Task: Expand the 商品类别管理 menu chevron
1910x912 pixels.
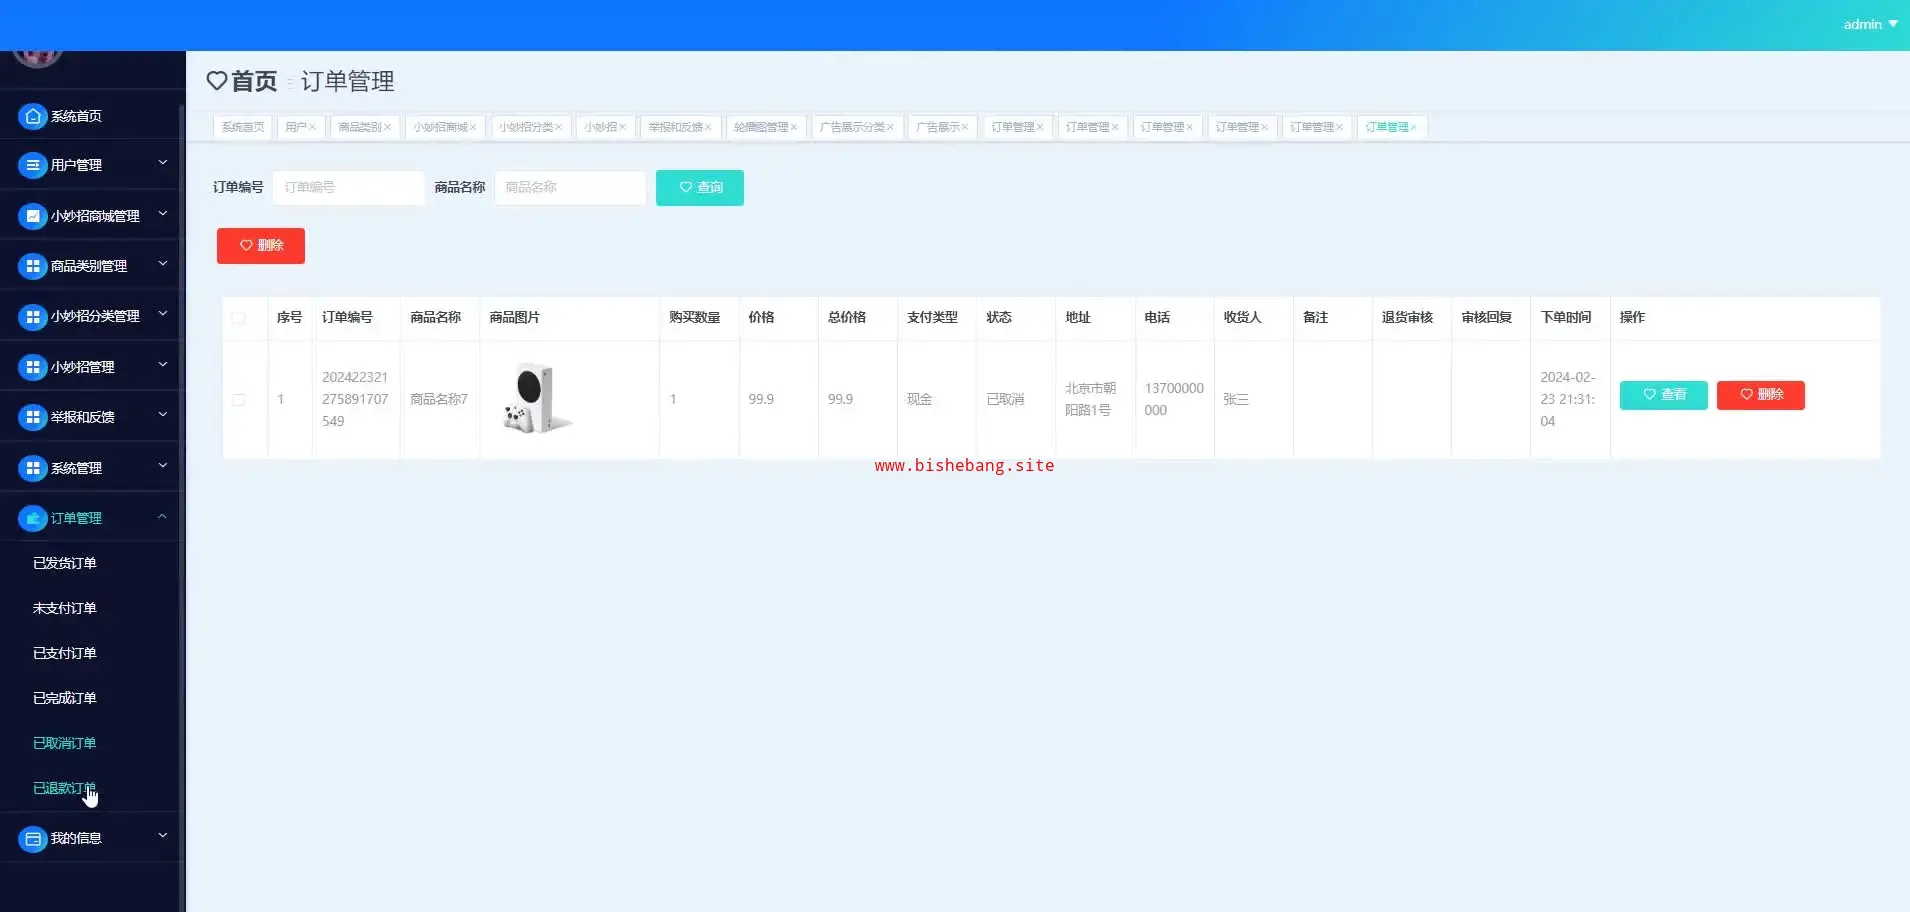Action: [163, 263]
